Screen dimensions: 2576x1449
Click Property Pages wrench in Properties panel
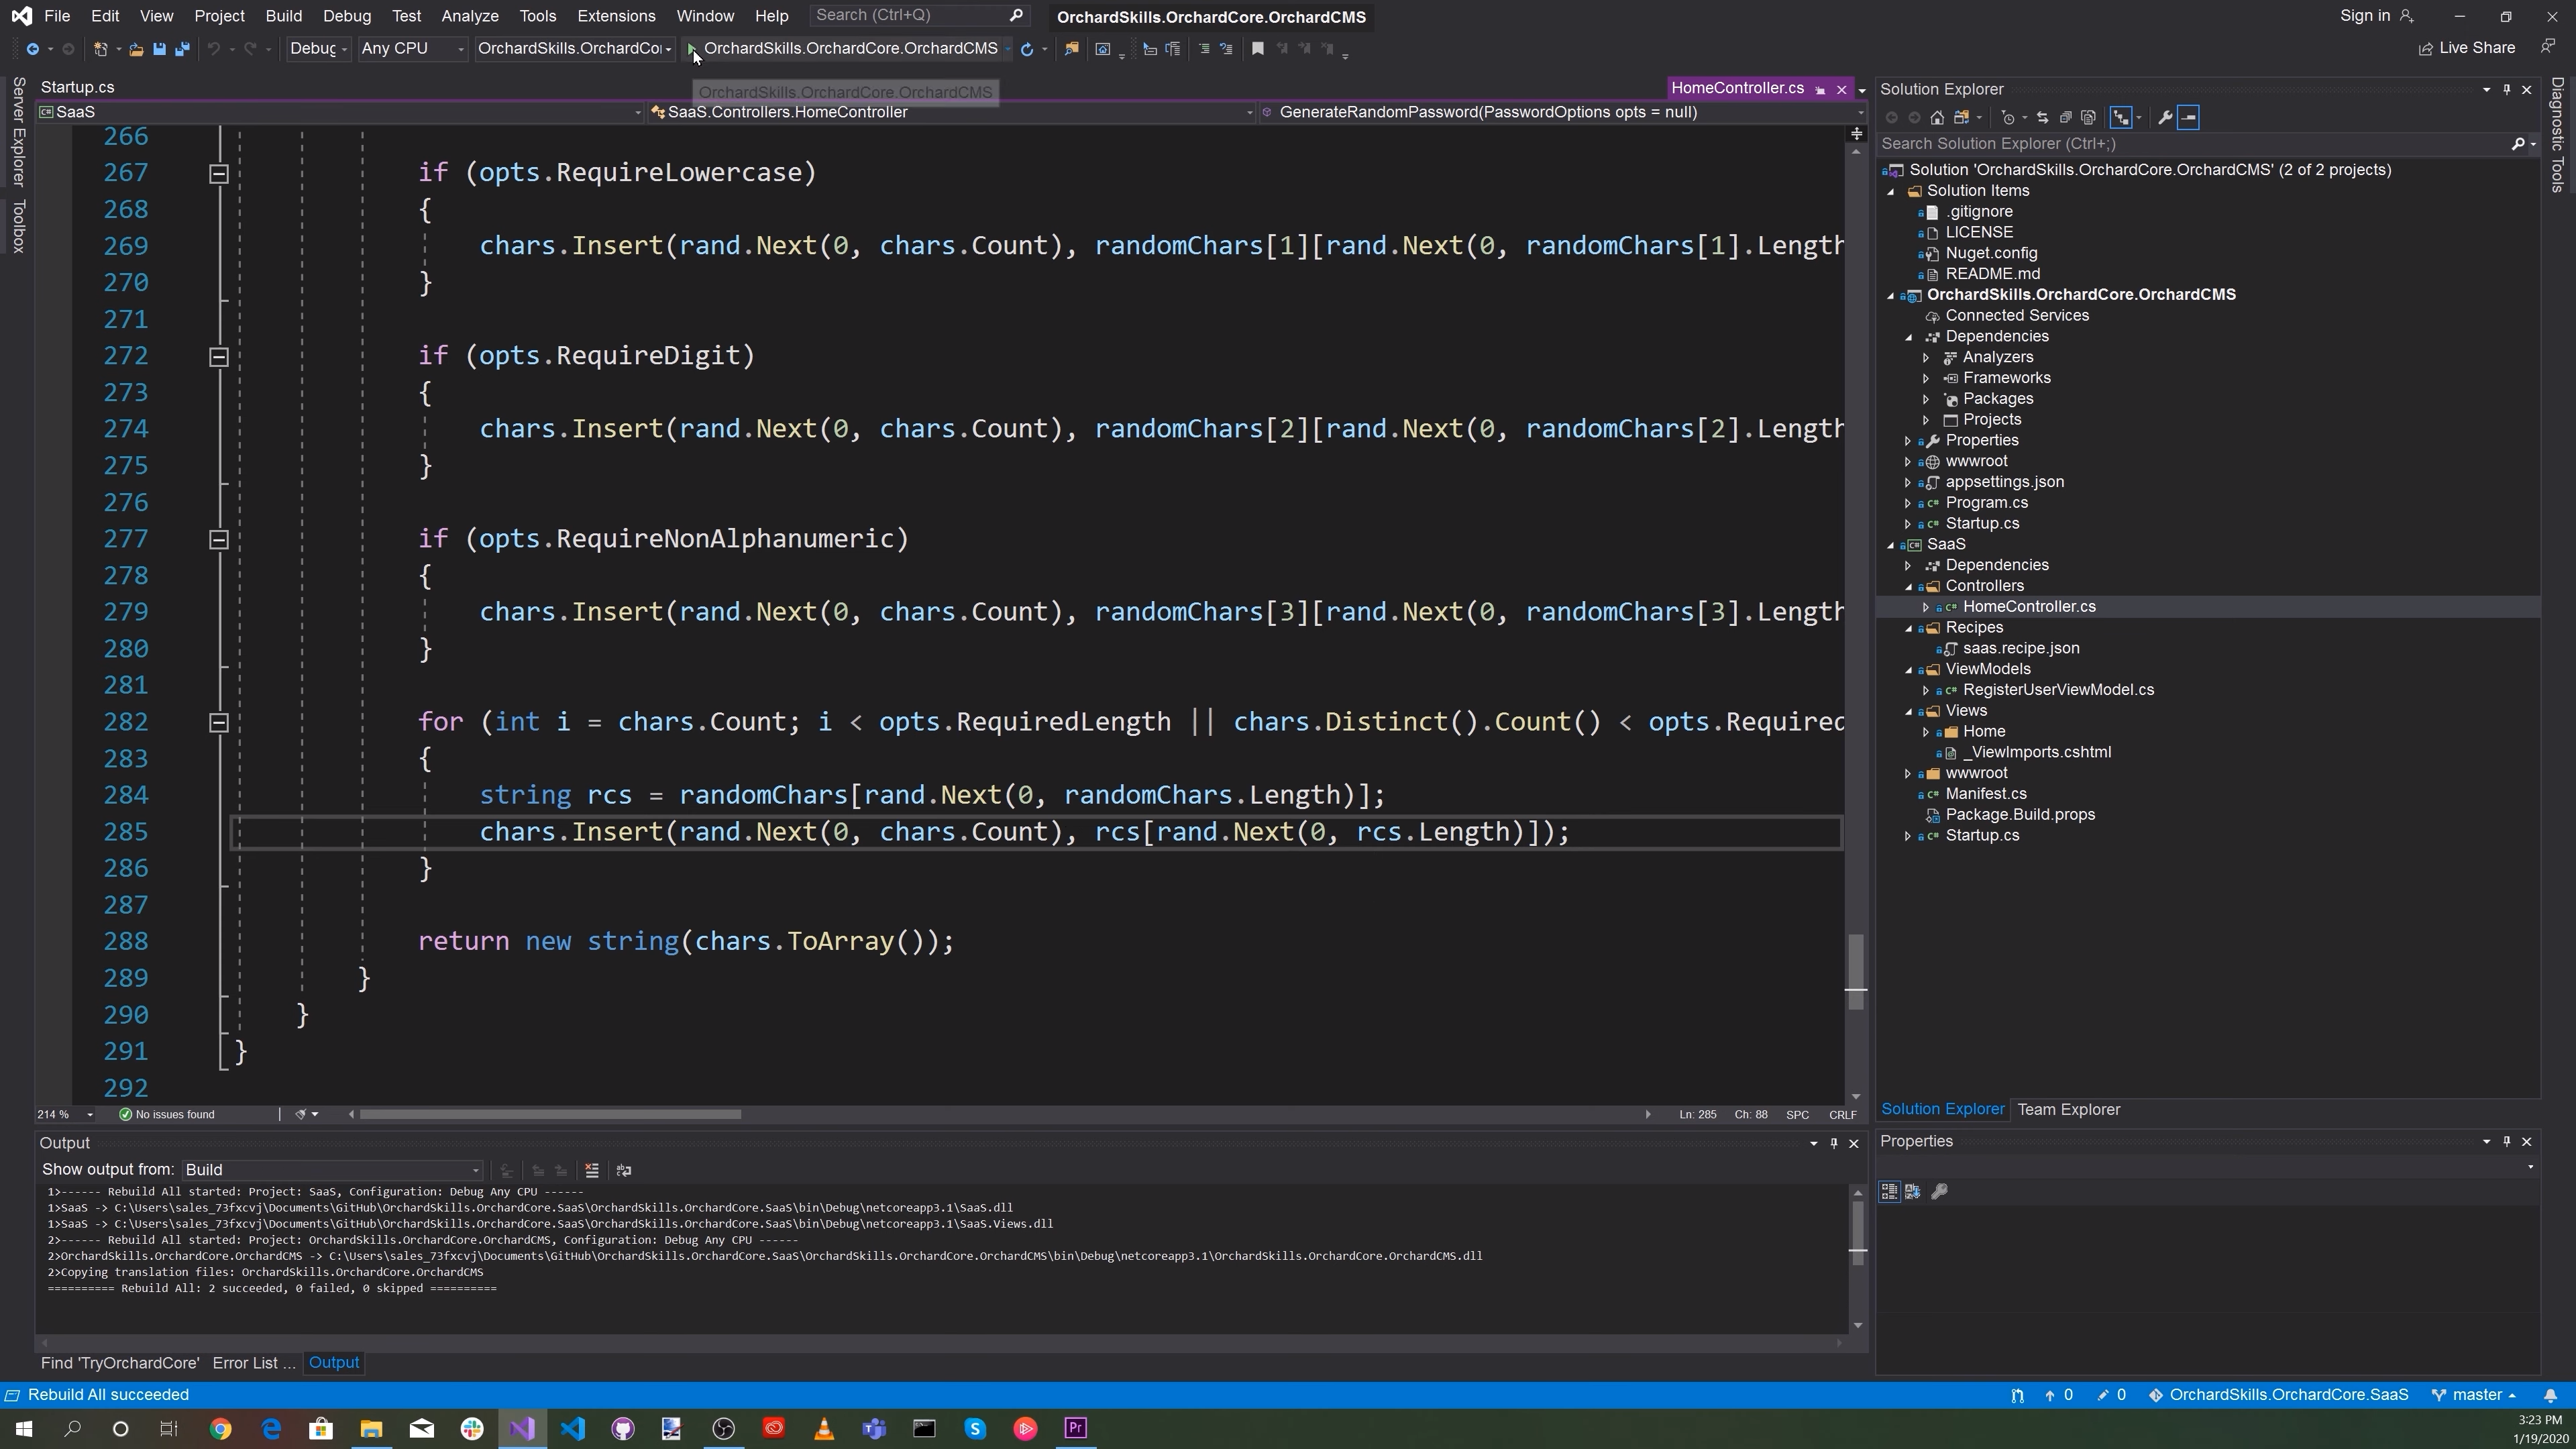coord(1939,1191)
